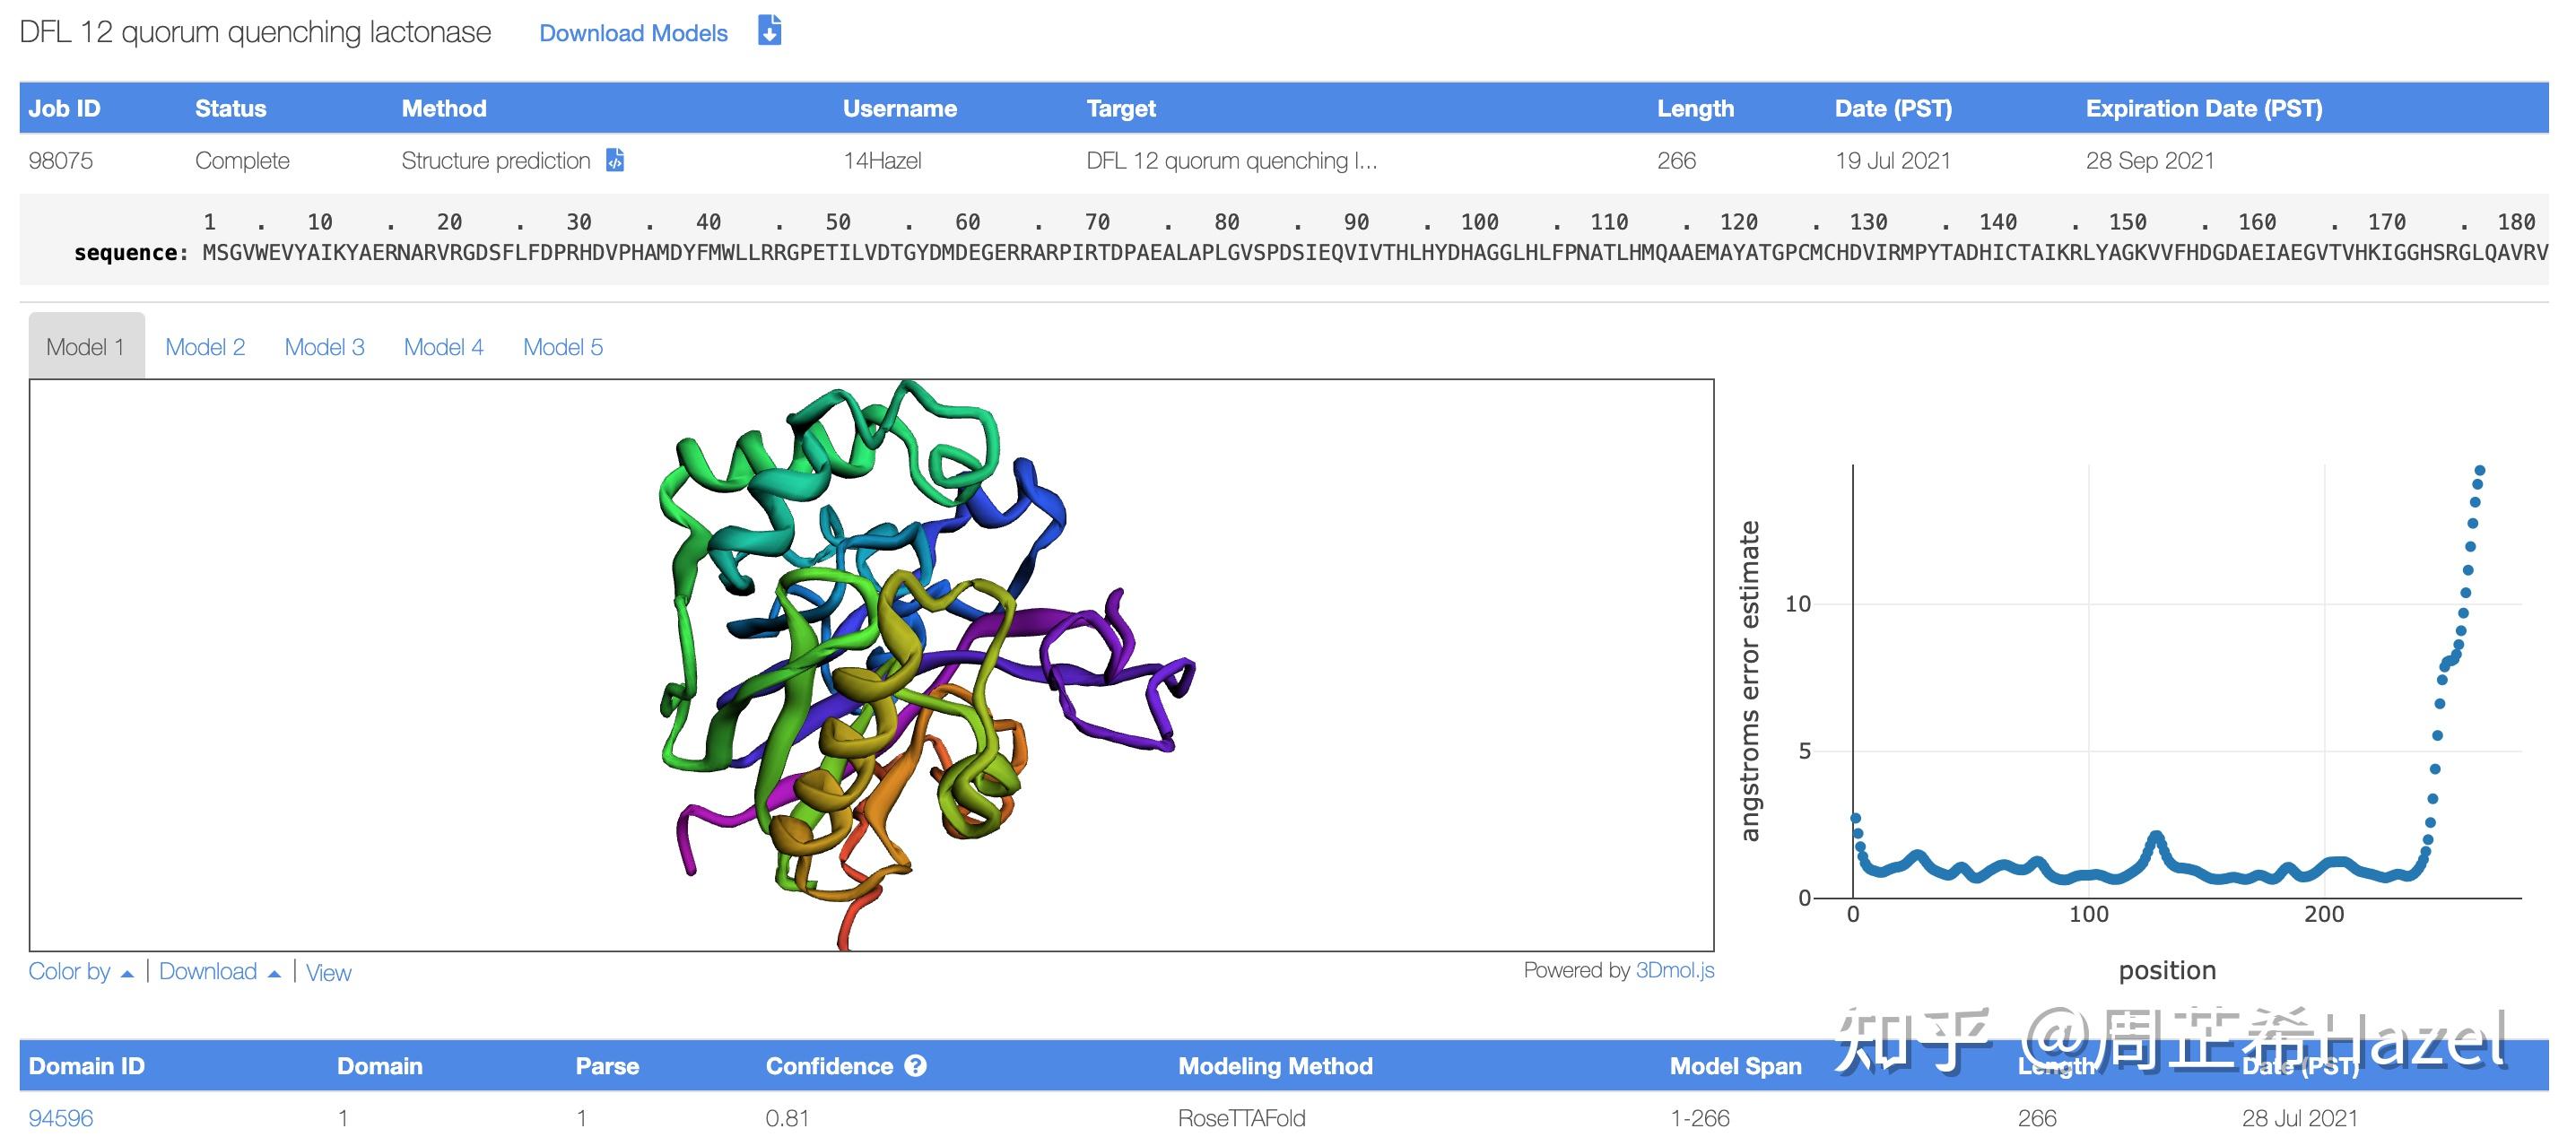2576x1146 pixels.
Task: Click the Status column header
Action: pyautogui.click(x=230, y=108)
